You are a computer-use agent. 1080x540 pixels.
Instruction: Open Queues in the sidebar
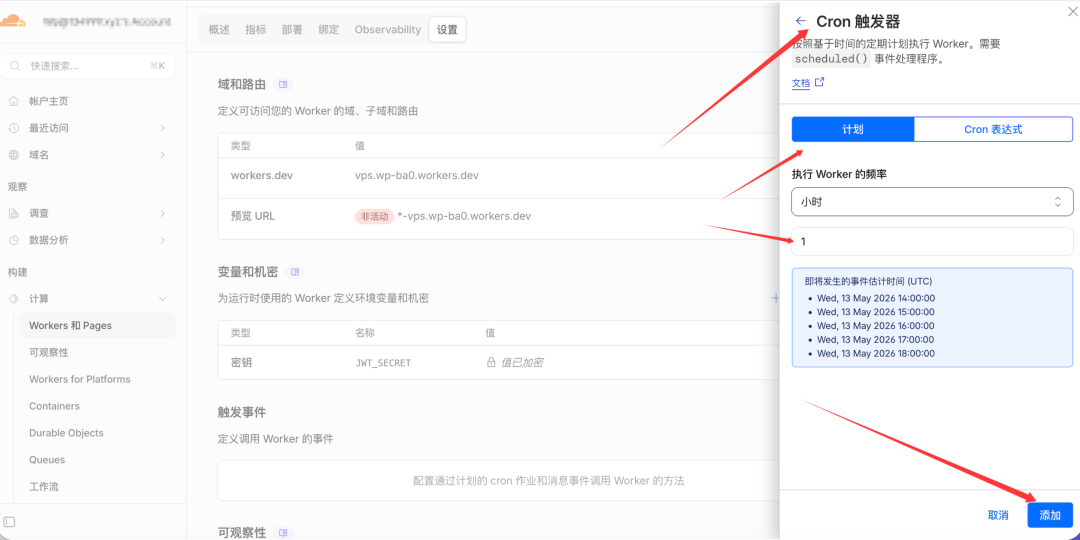47,460
